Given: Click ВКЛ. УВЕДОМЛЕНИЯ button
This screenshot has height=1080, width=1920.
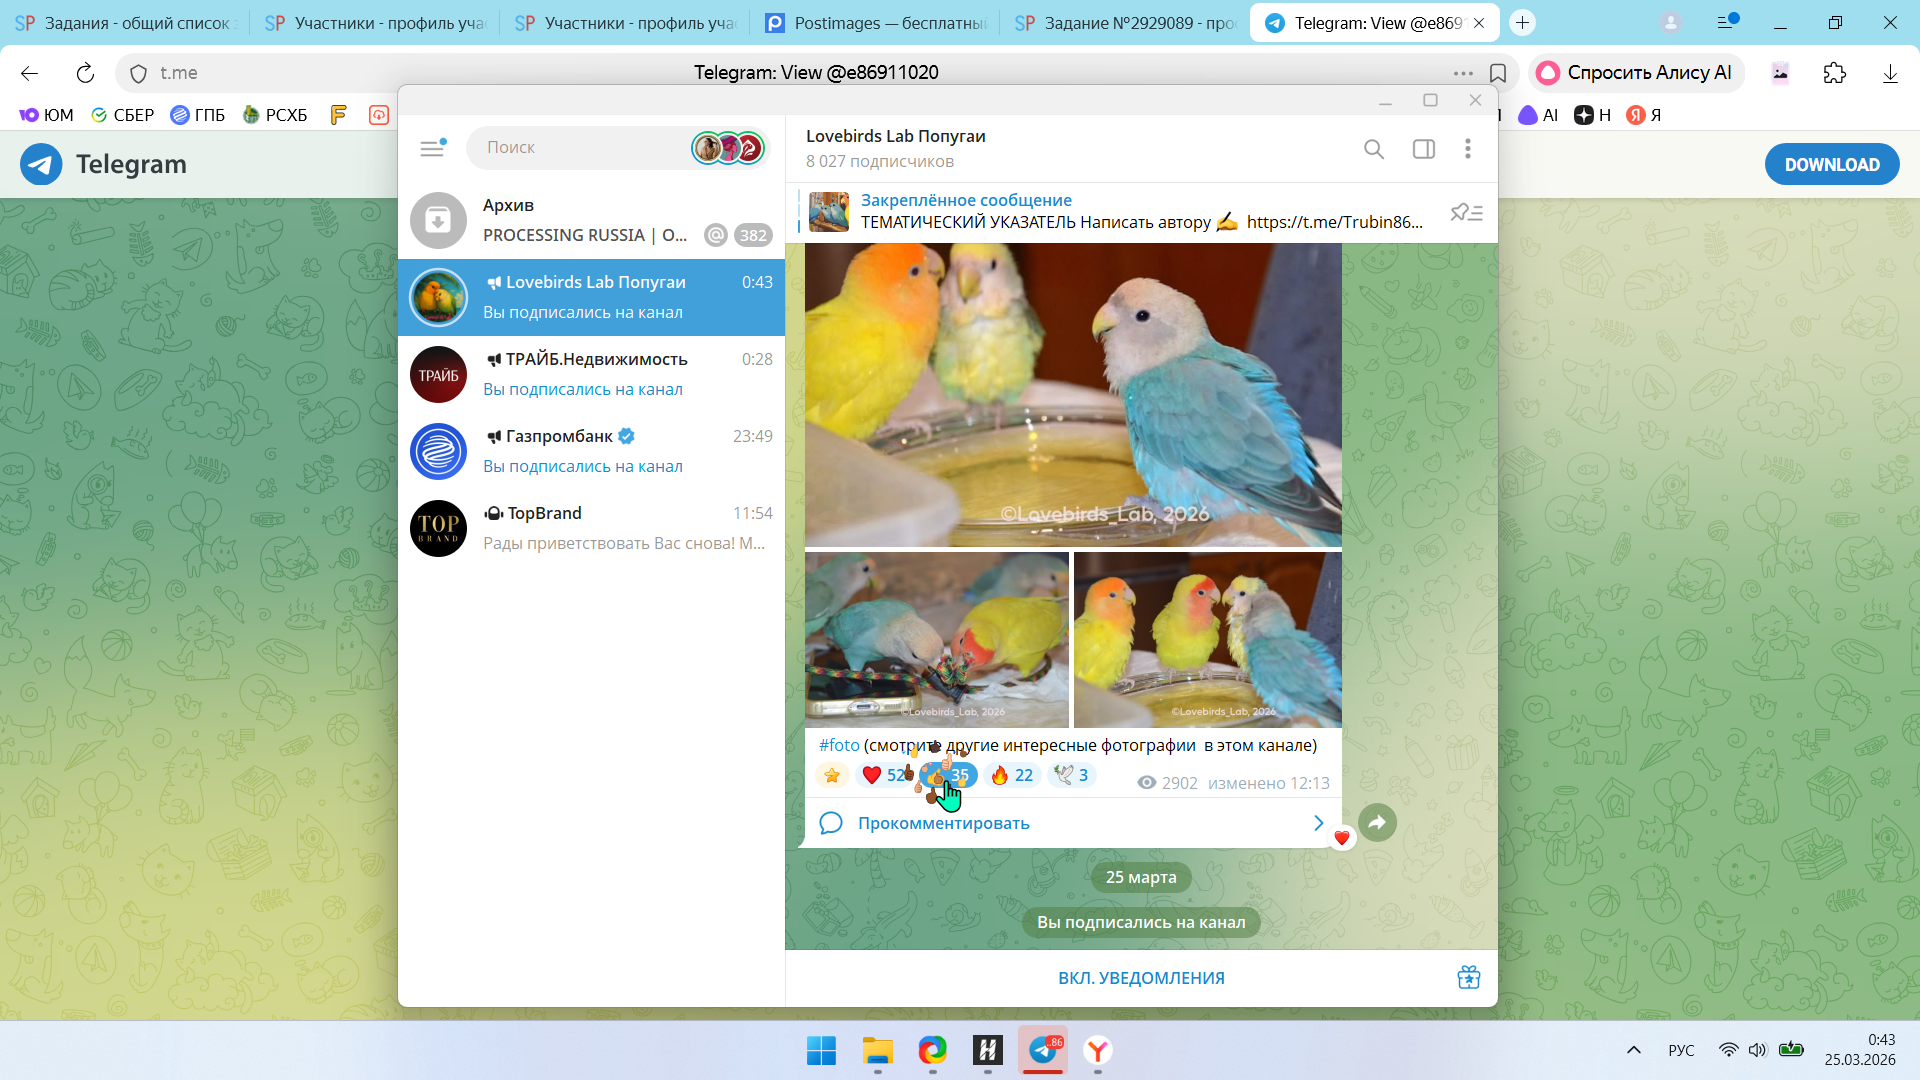Looking at the screenshot, I should point(1141,978).
